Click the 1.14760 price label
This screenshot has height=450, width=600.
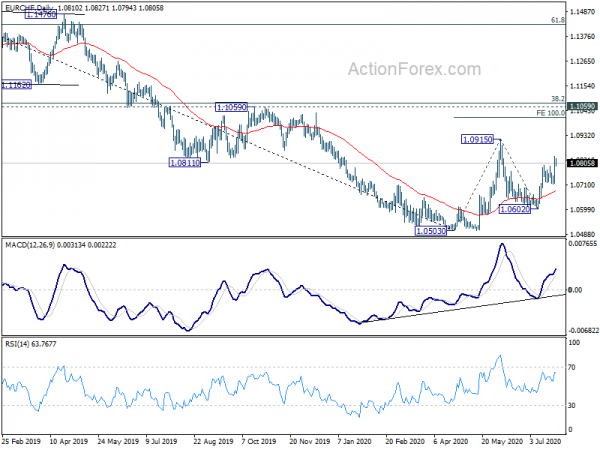[41, 15]
